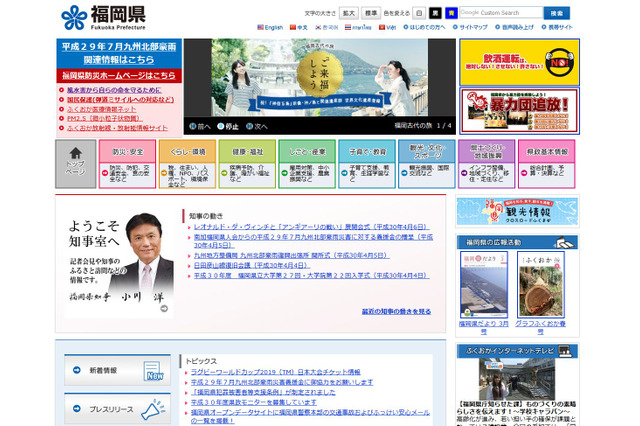Stop the slideshow with 停止
This screenshot has height=426, width=640.
228,126
